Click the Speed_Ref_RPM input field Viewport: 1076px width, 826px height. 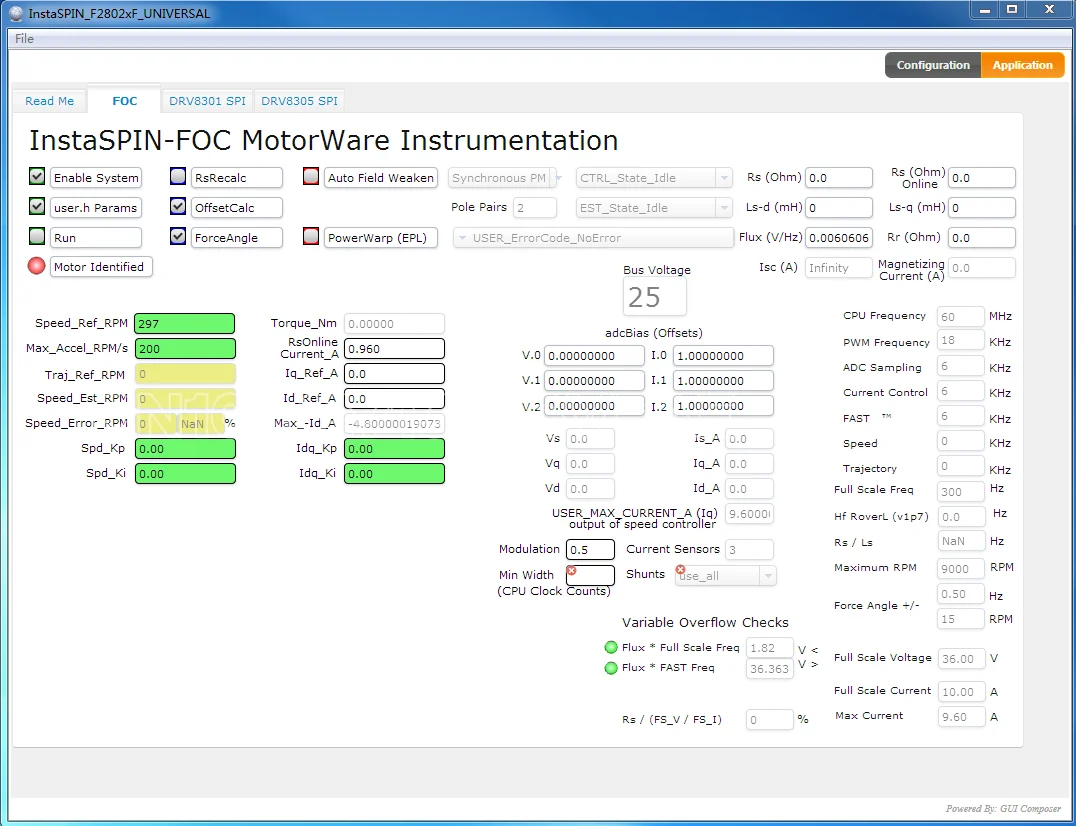click(185, 323)
